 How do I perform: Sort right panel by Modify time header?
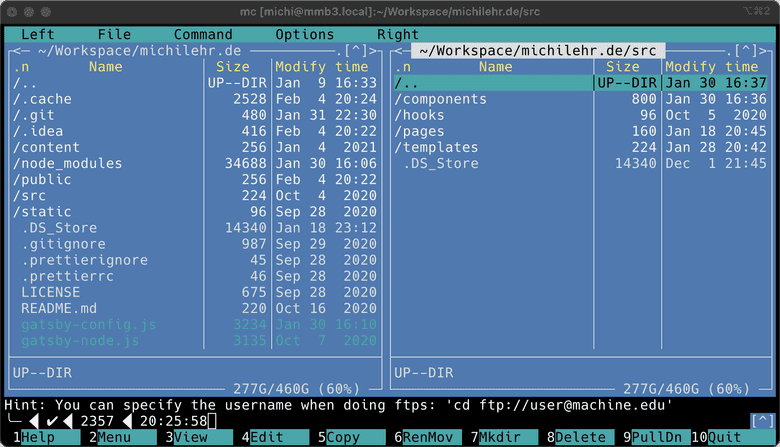(x=713, y=67)
